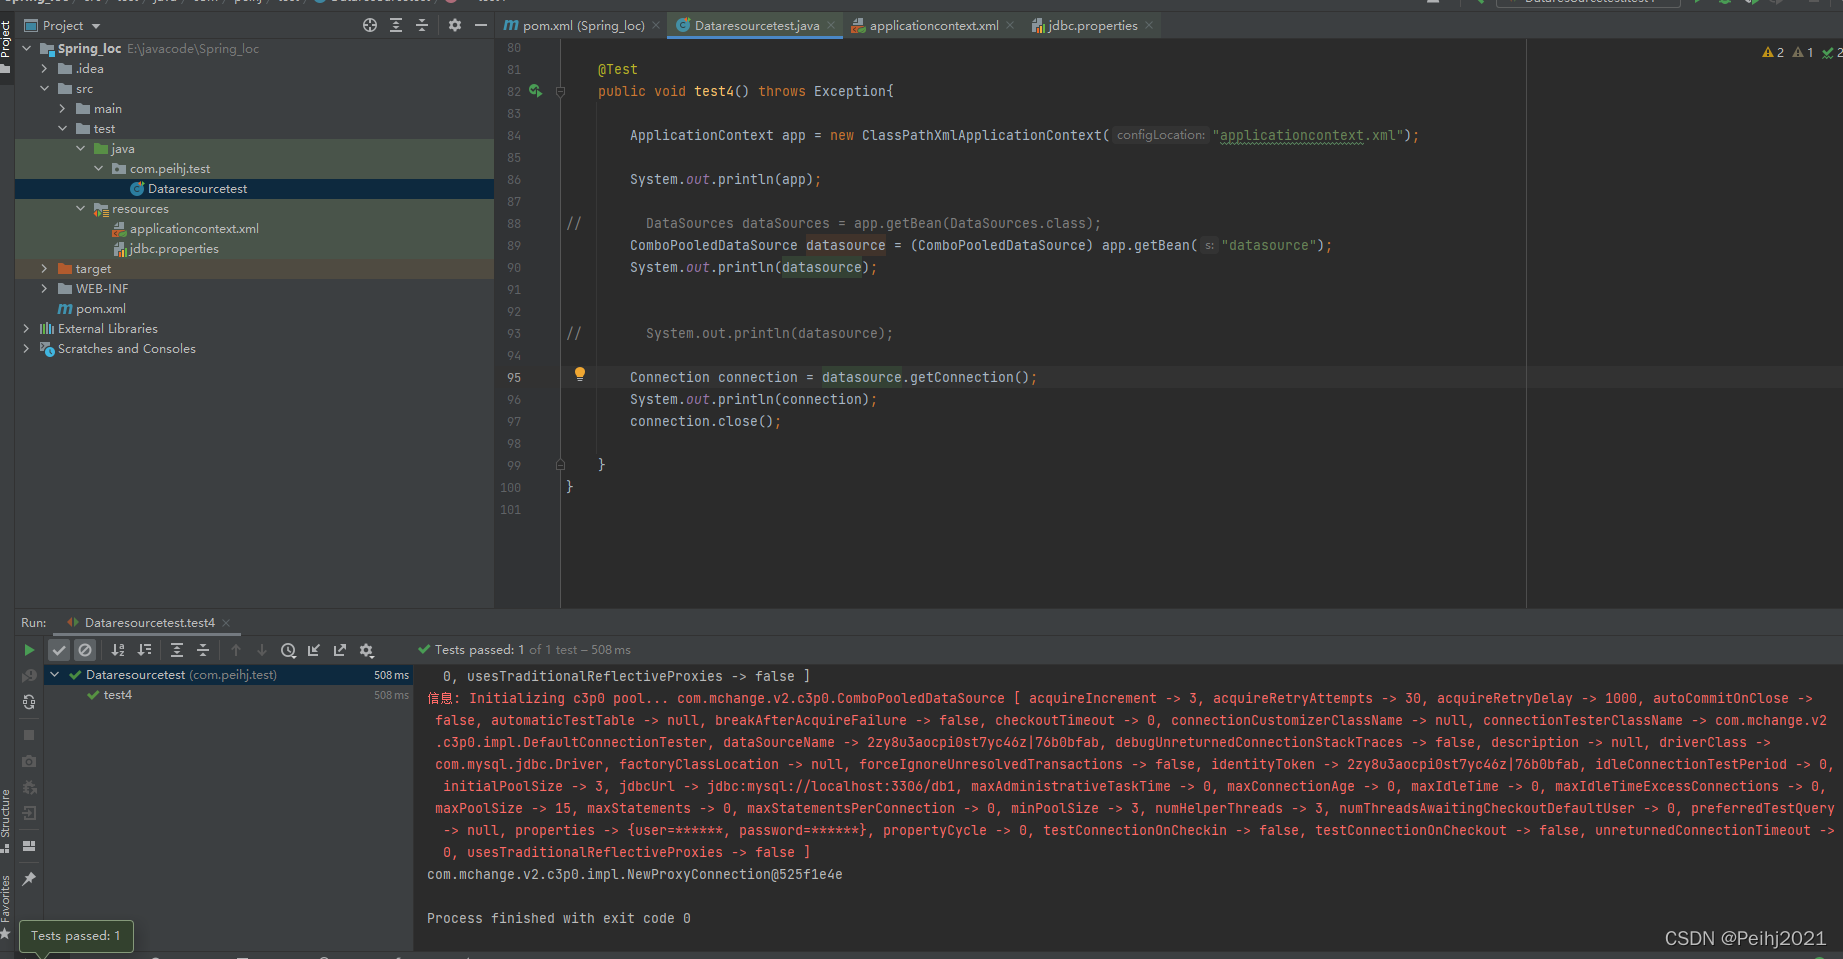This screenshot has height=959, width=1843.
Task: Collapse Dataresourcetest node in test results
Action: click(x=55, y=675)
